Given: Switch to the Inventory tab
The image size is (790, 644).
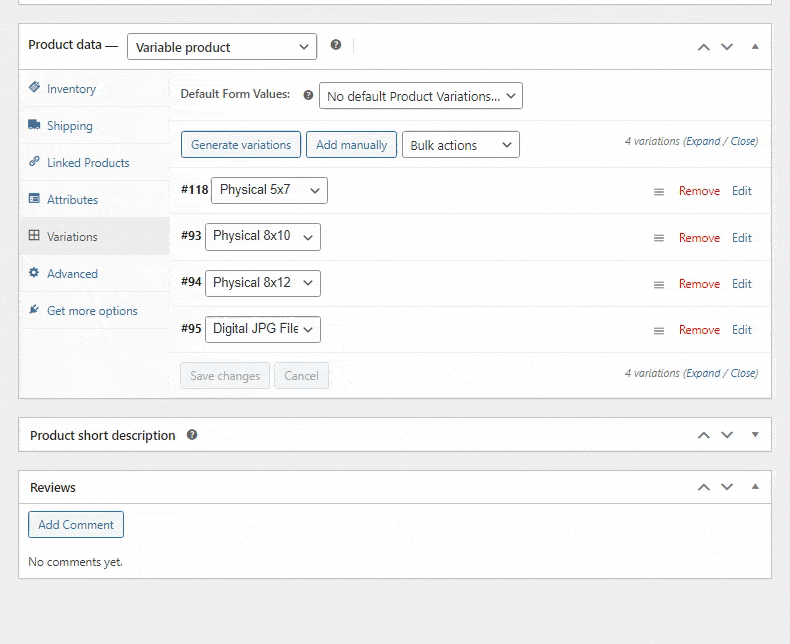Looking at the screenshot, I should (x=71, y=89).
